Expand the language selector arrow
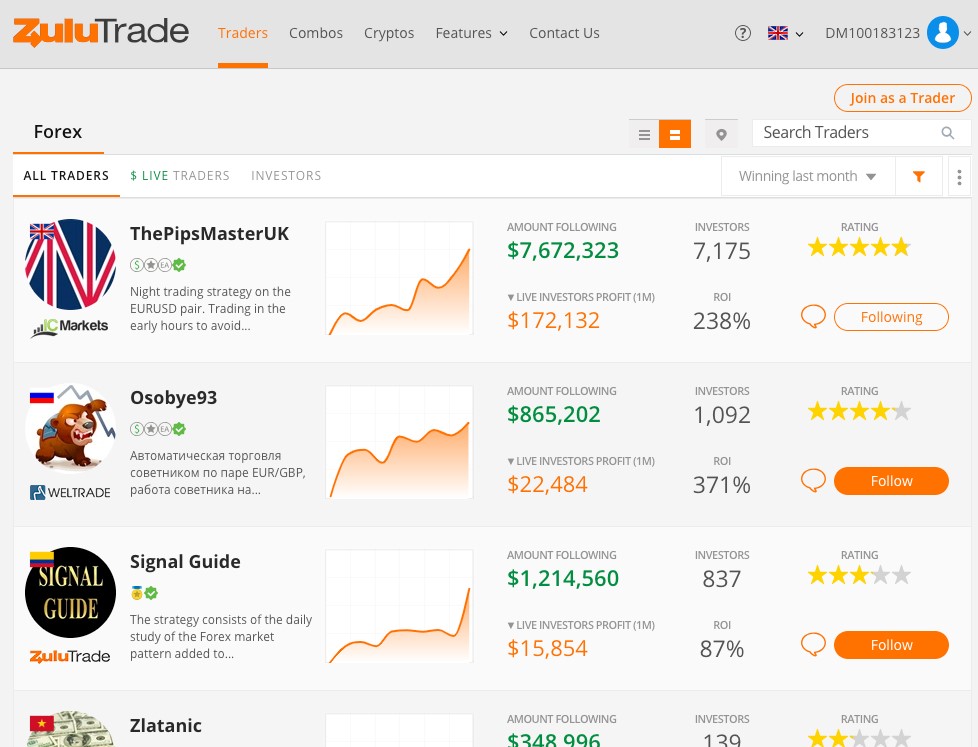 coord(800,34)
